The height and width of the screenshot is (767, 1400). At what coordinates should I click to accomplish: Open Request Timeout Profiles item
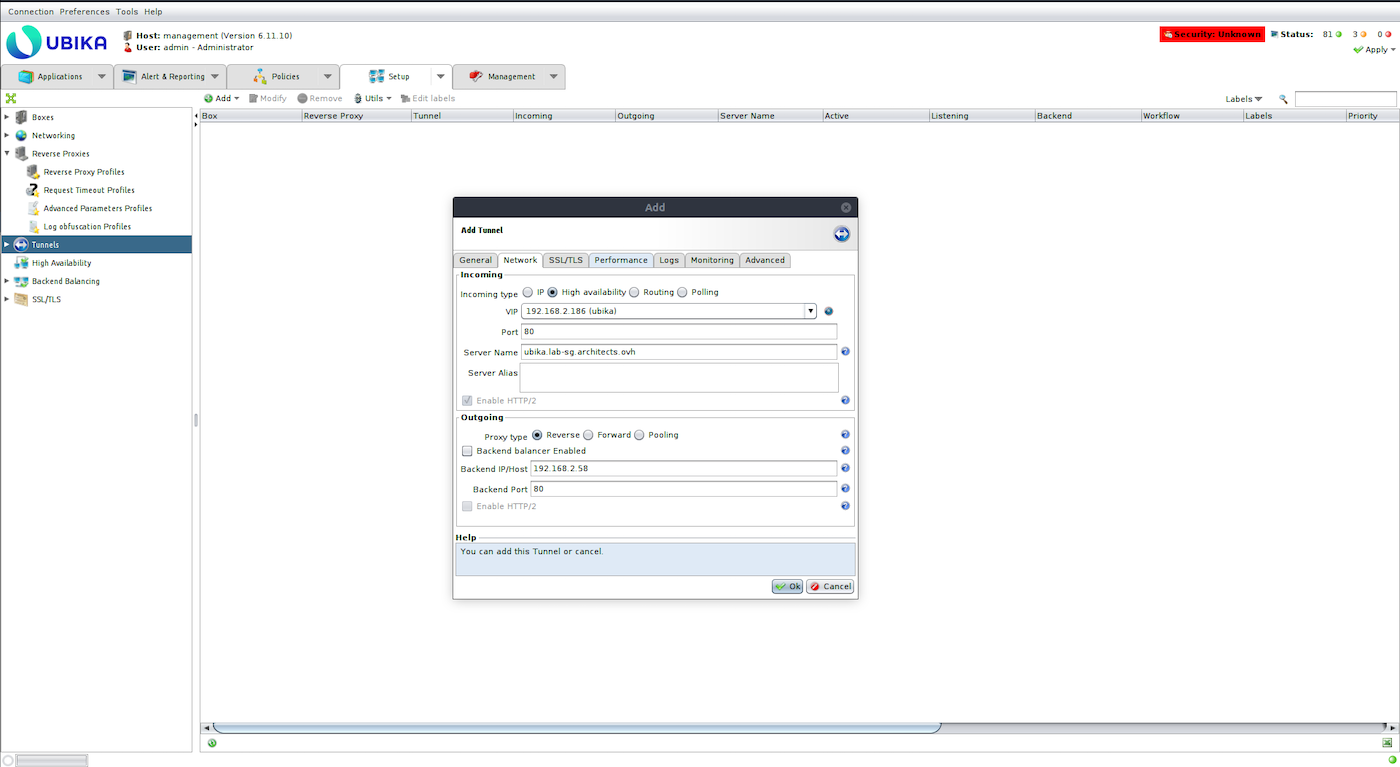point(89,190)
